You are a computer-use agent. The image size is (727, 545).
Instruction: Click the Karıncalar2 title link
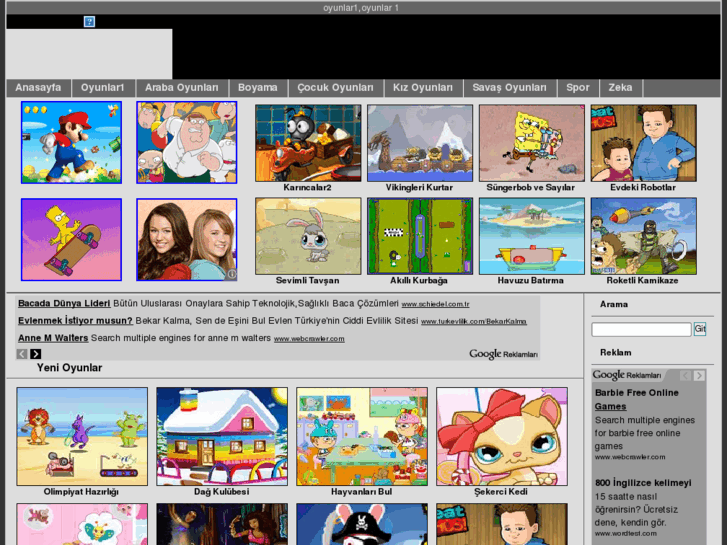click(x=307, y=187)
